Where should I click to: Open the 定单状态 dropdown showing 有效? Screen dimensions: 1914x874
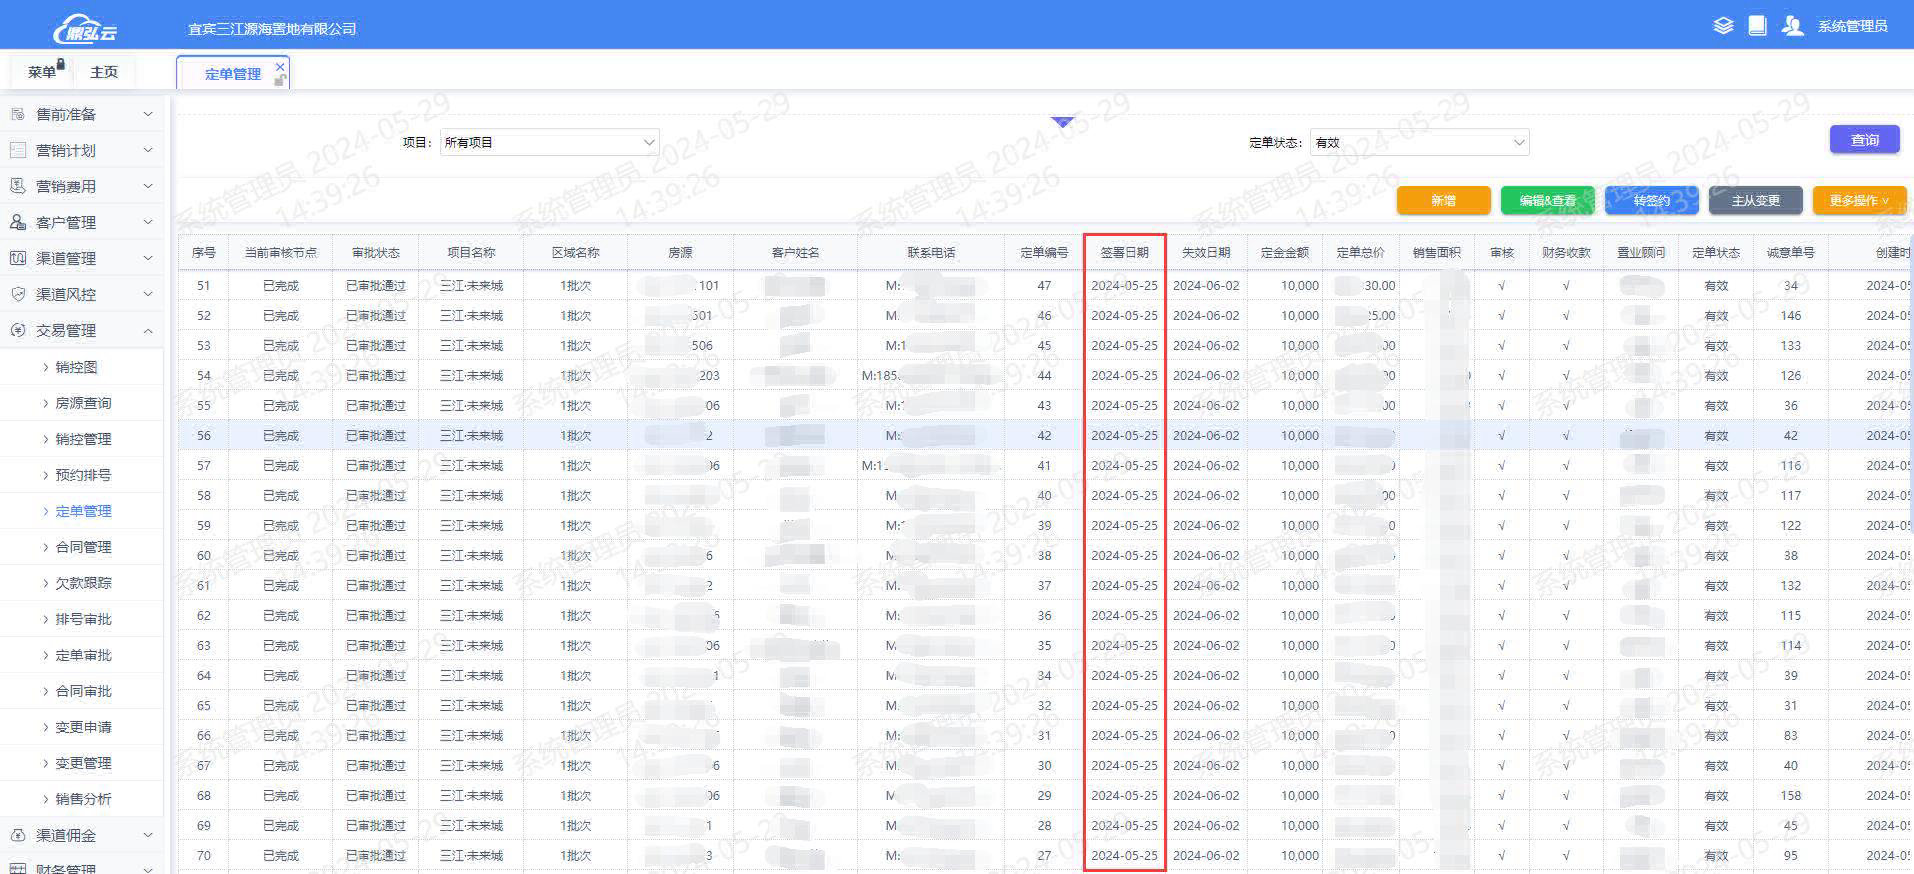1419,142
